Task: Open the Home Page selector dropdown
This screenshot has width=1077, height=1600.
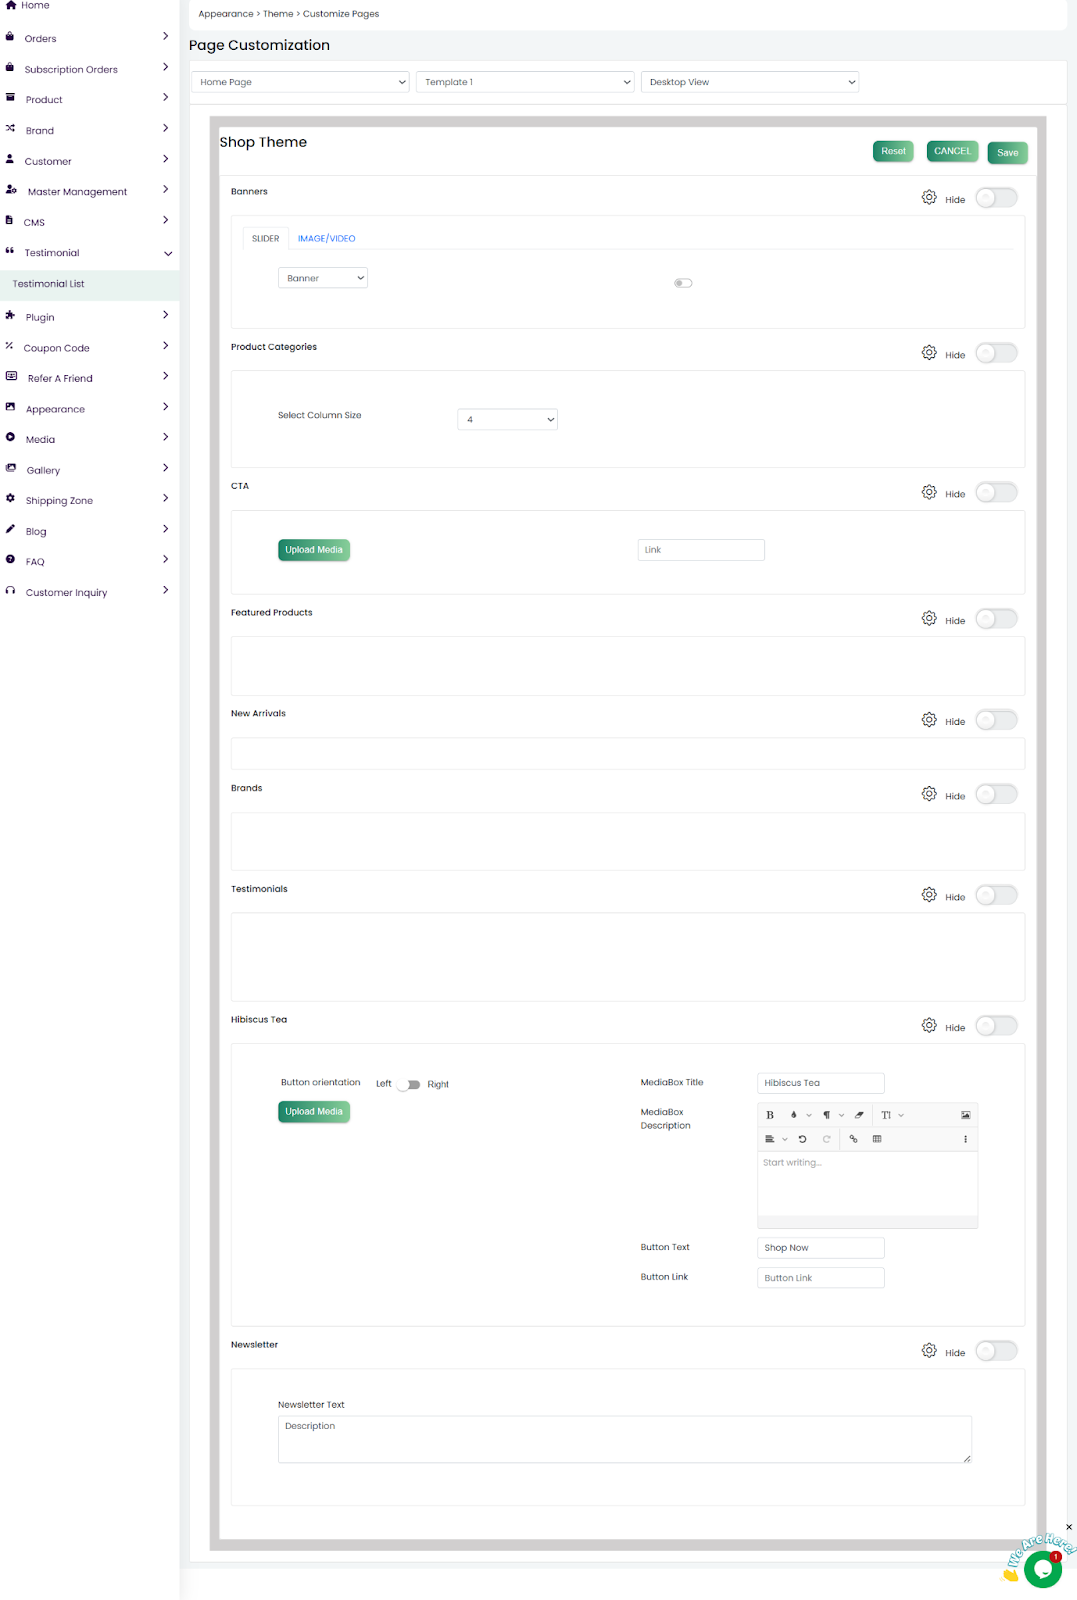Action: (300, 82)
